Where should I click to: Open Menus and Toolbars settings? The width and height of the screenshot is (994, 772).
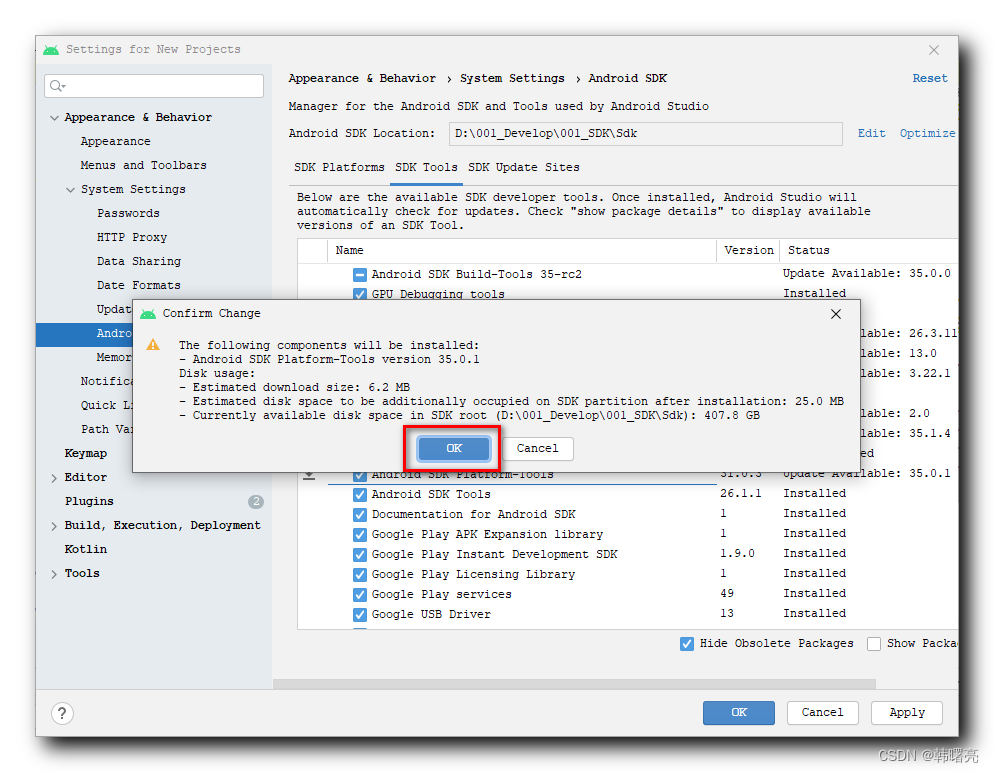click(143, 165)
